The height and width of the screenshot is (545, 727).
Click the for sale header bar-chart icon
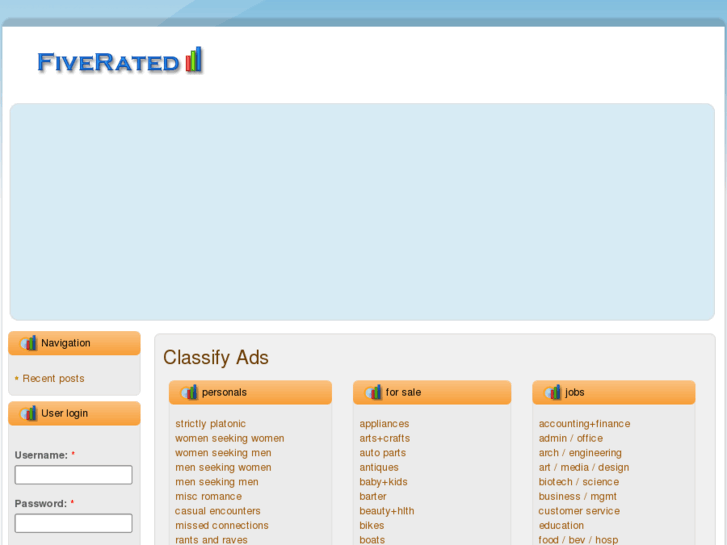click(373, 392)
